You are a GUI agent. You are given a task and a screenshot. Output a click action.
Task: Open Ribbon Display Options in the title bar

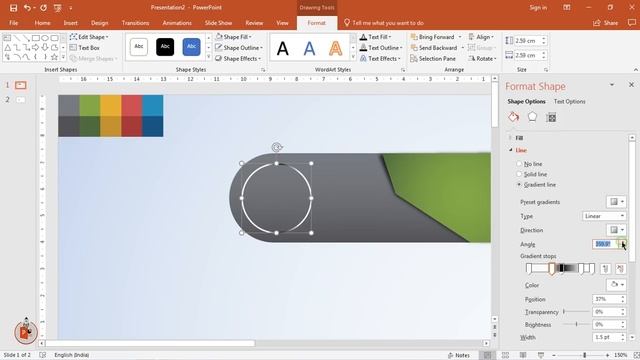tap(567, 7)
